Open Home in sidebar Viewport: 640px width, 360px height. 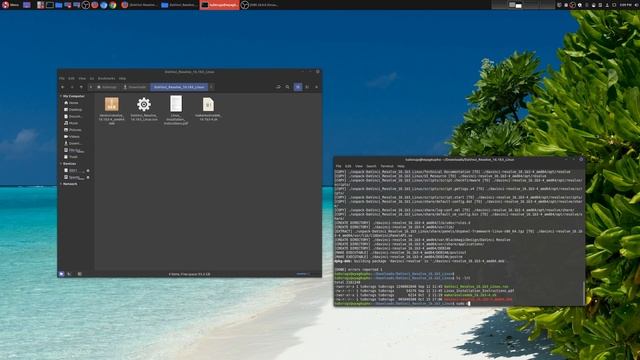click(x=73, y=103)
